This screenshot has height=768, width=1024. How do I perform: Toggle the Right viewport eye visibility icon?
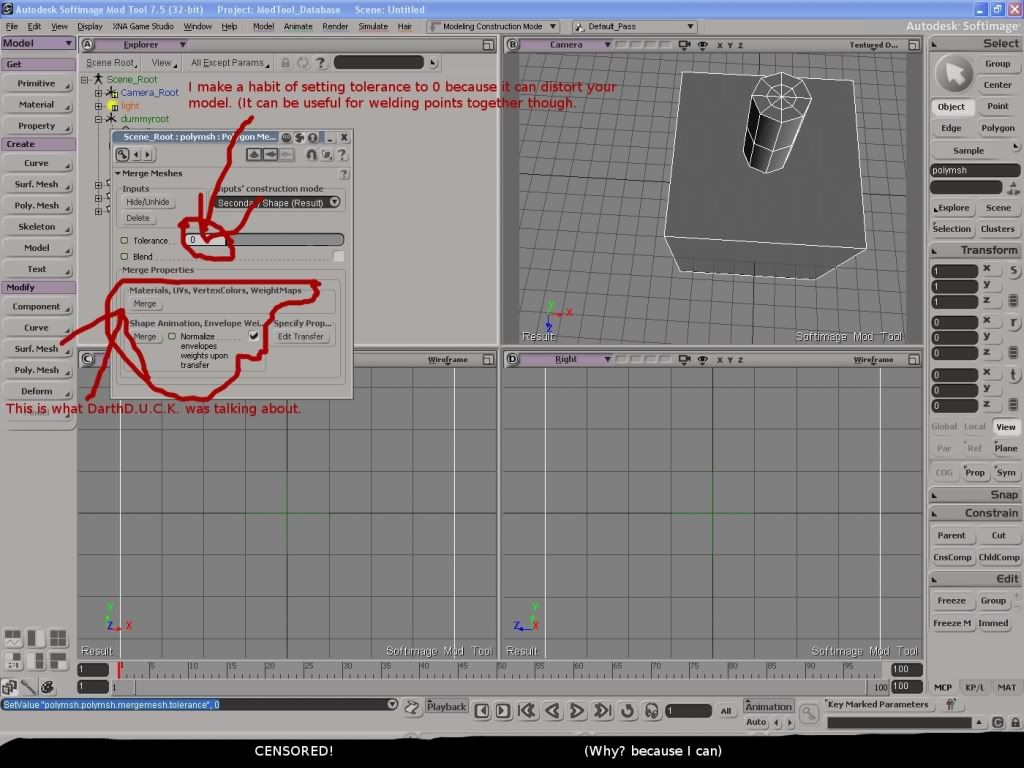click(703, 360)
